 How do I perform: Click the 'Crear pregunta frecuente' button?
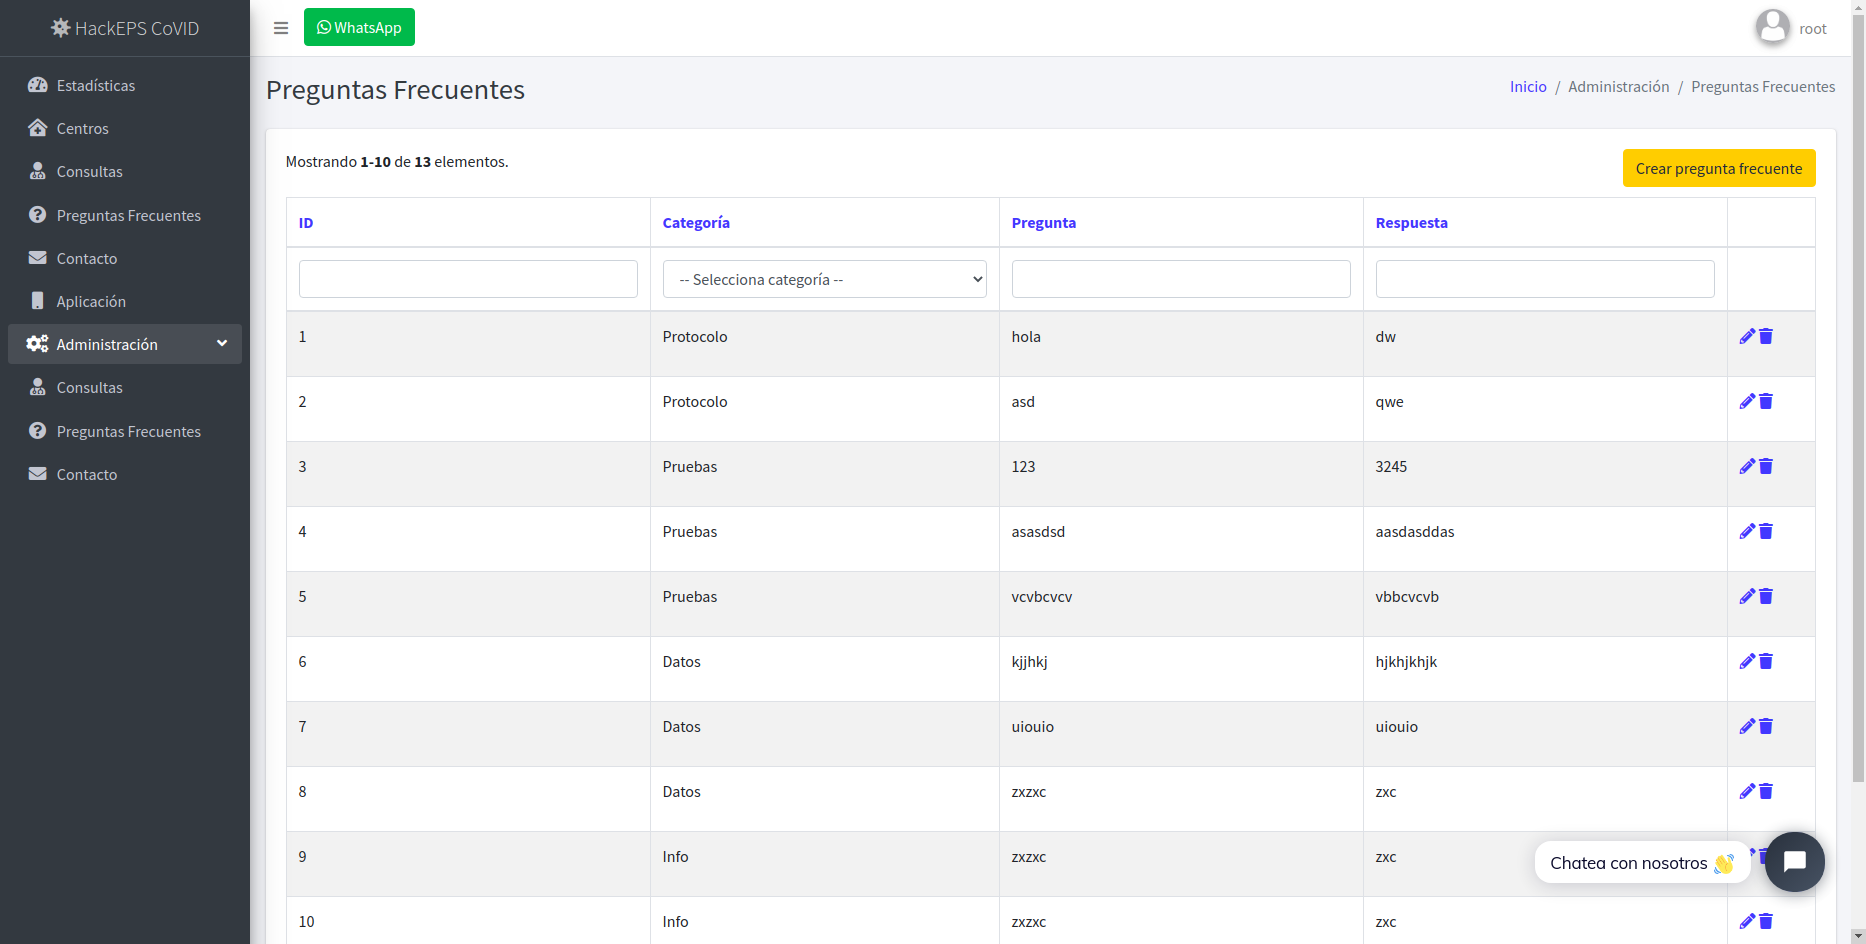coord(1718,168)
